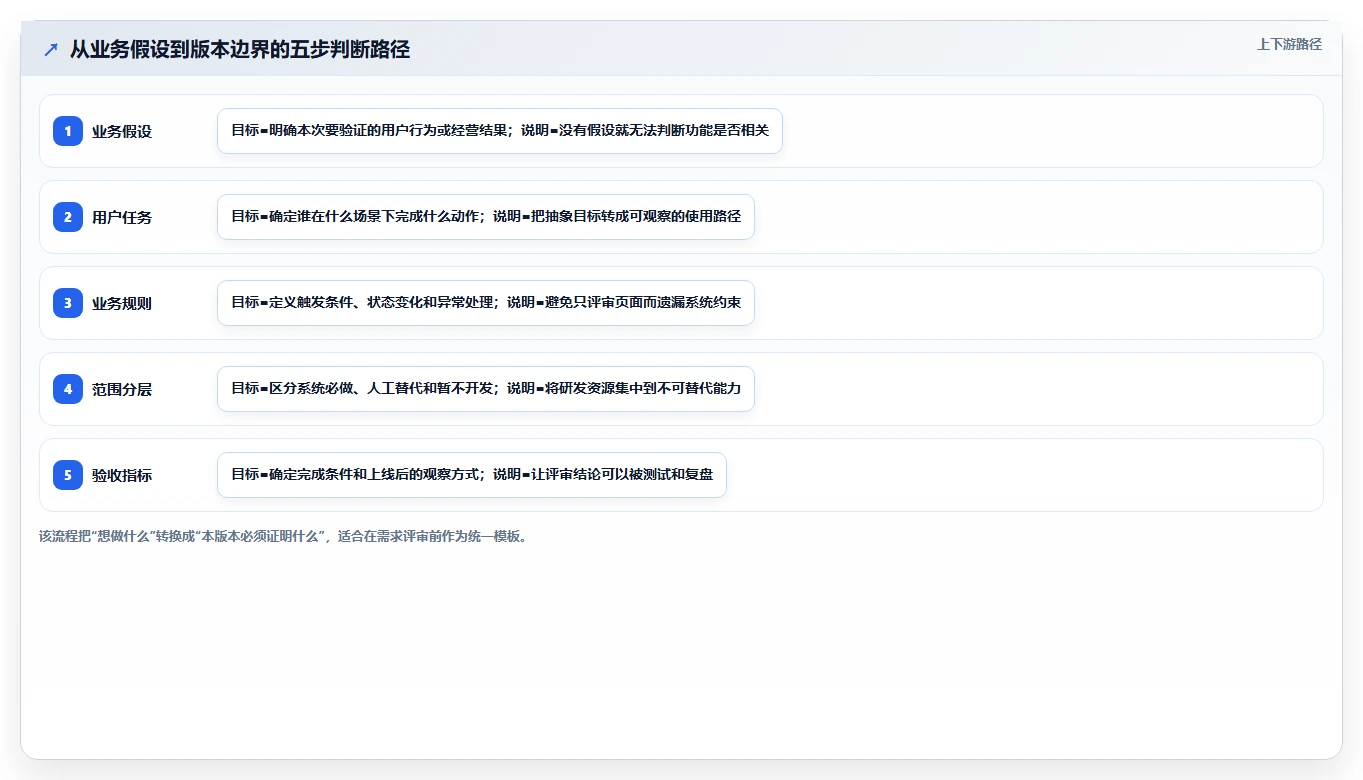Select the 范围分层 step label
This screenshot has height=780, width=1363.
click(122, 389)
